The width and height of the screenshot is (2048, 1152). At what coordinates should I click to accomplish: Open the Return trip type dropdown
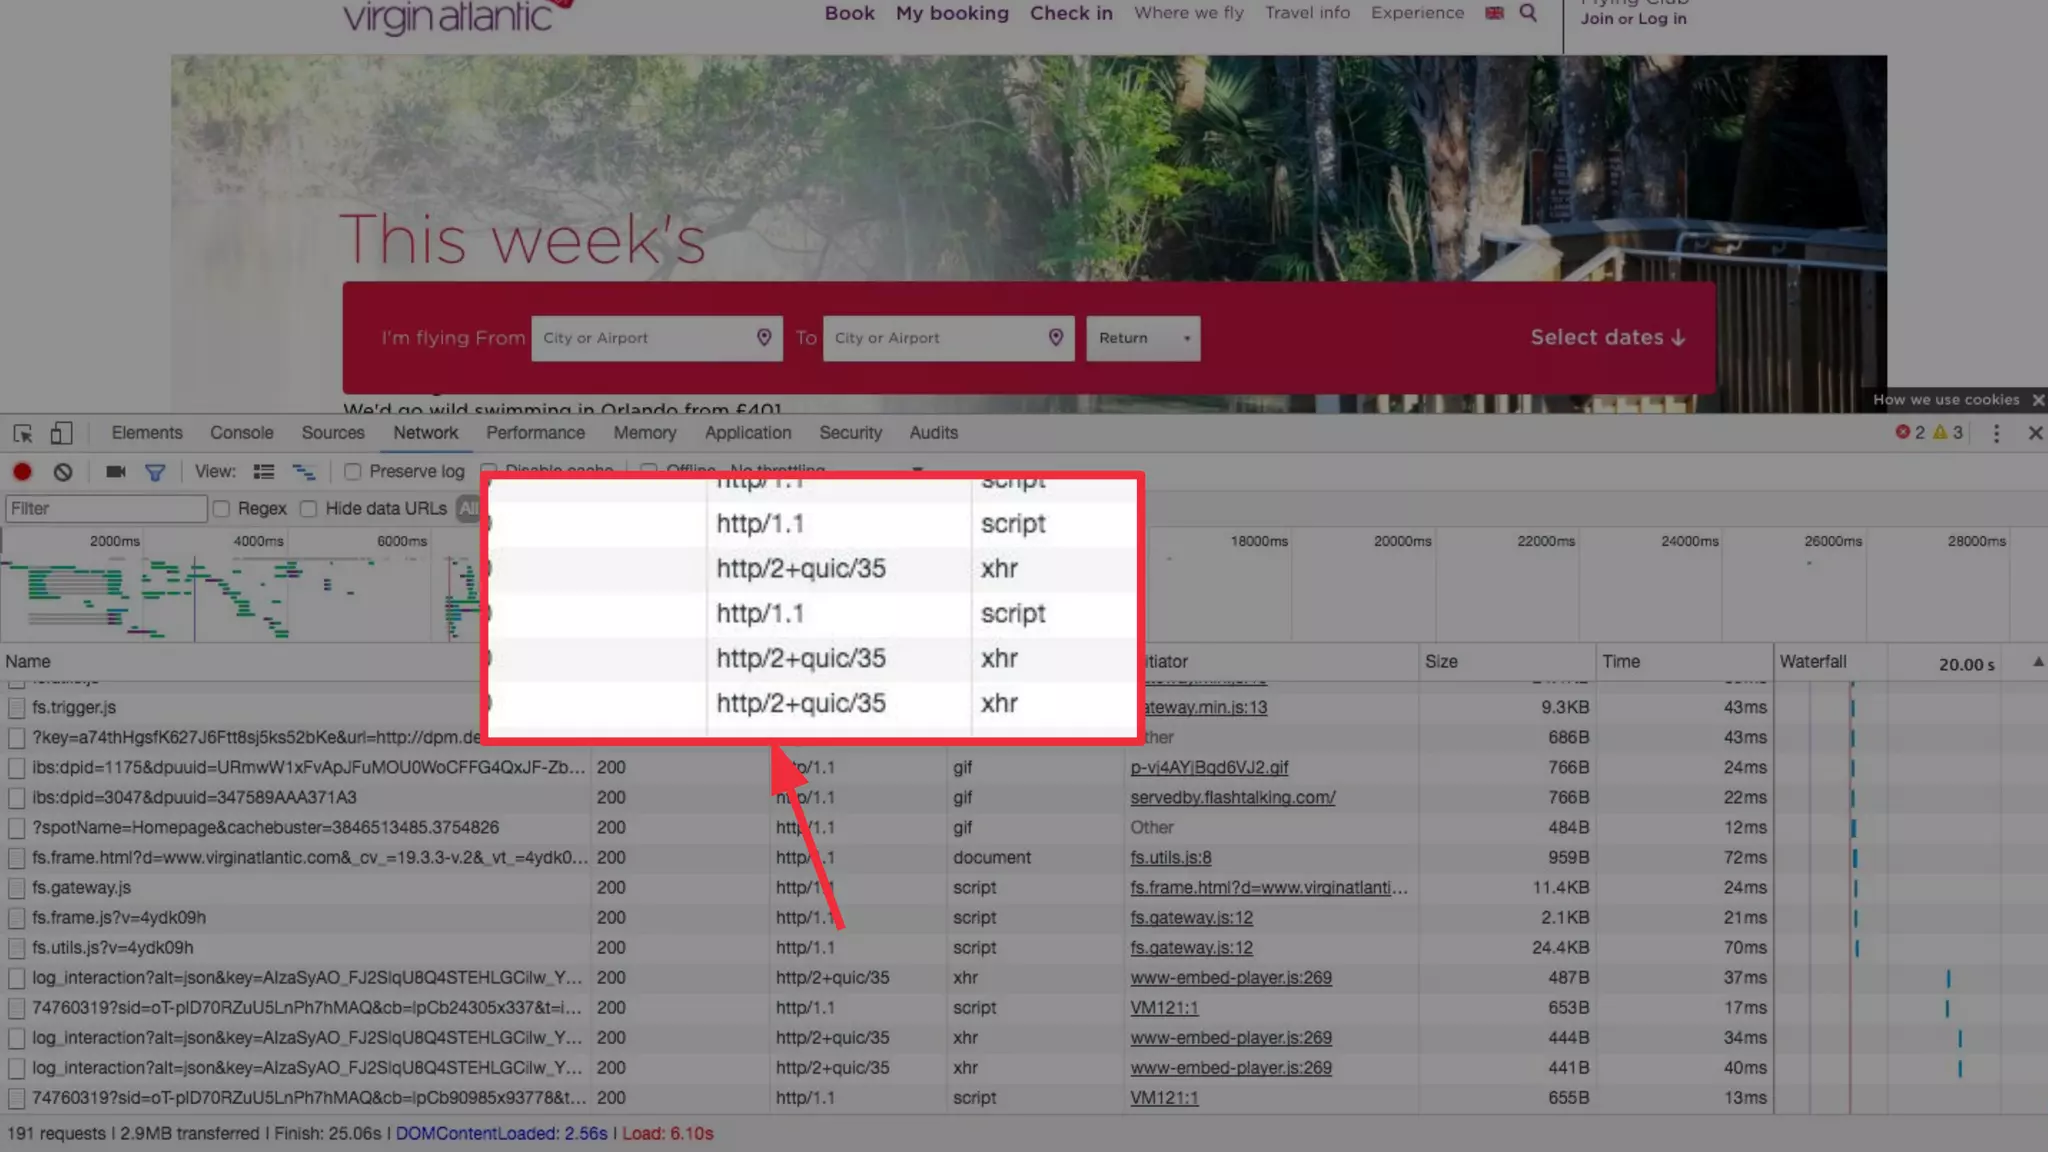(x=1143, y=338)
